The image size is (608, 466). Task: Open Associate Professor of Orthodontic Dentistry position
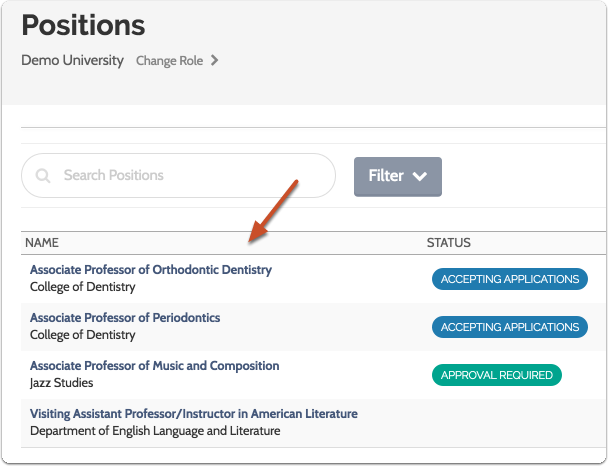(x=151, y=270)
